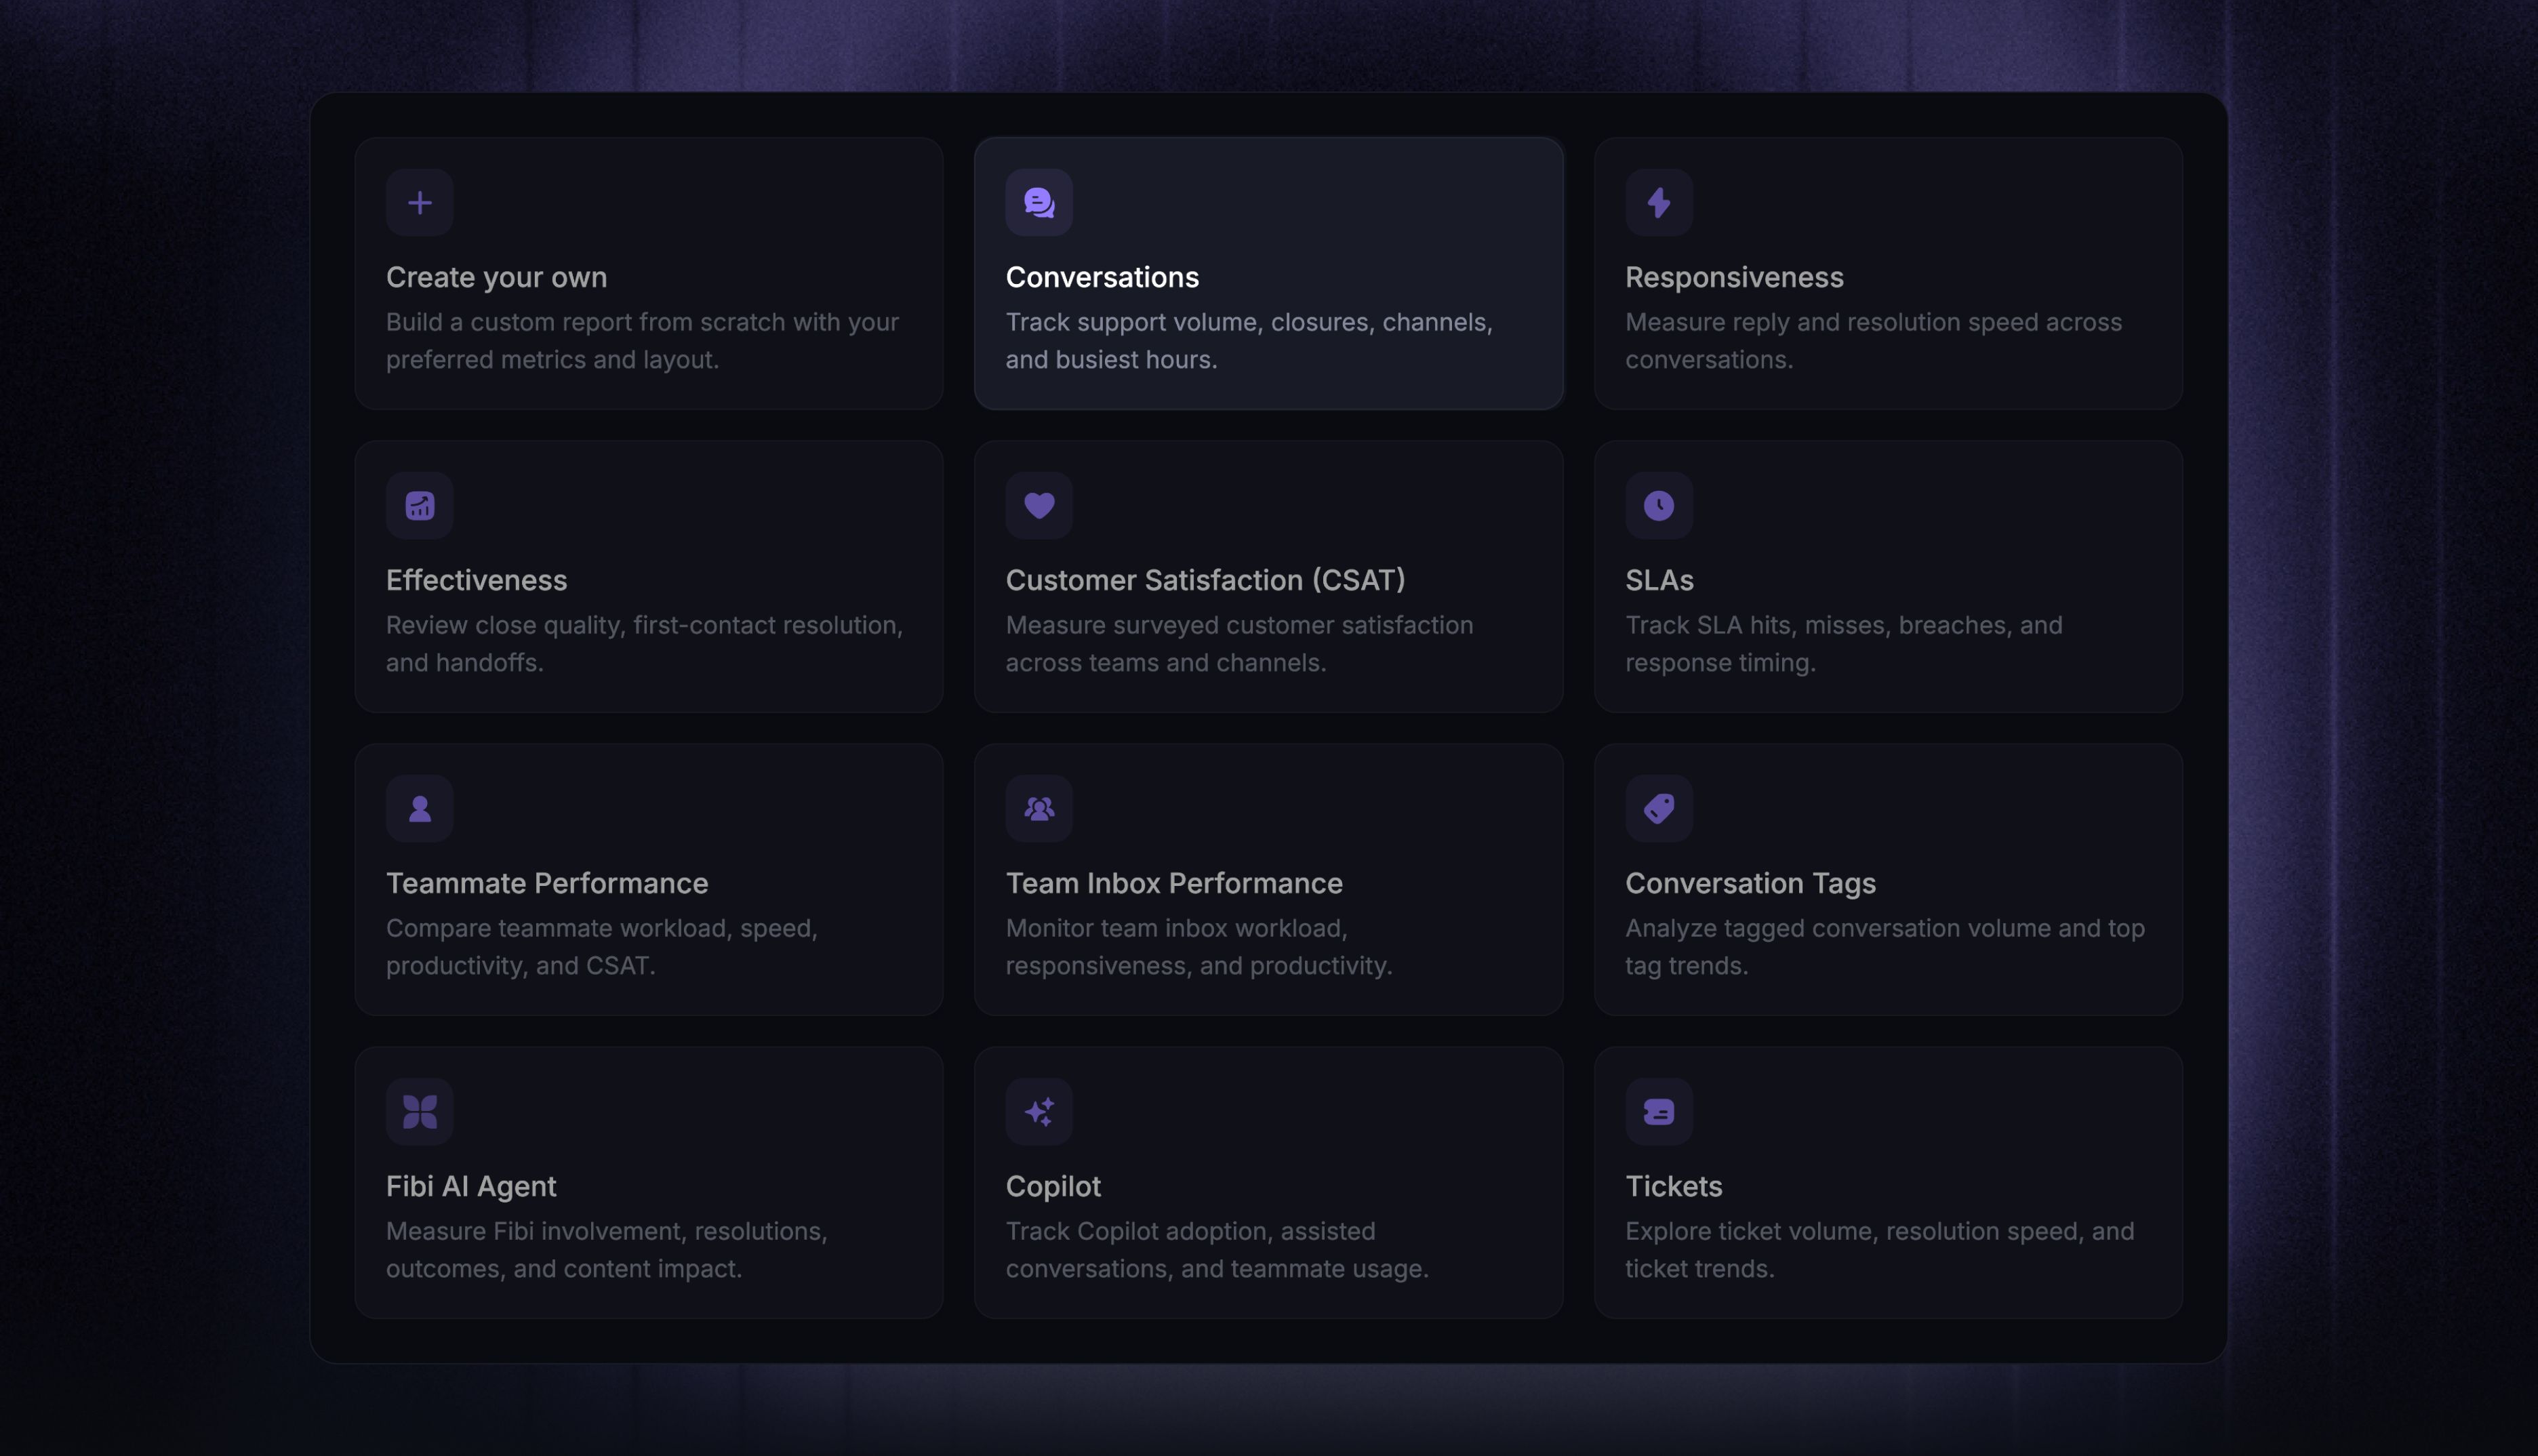Click the Fibi AI Agent butterfly icon
The width and height of the screenshot is (2538, 1456).
click(x=419, y=1112)
